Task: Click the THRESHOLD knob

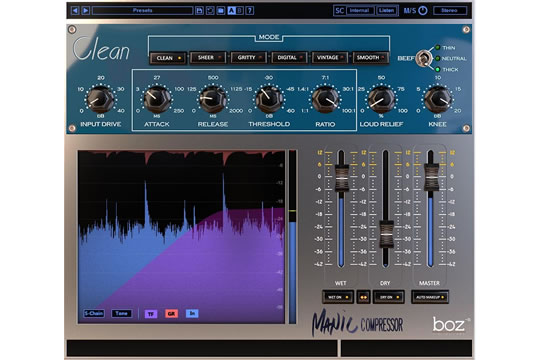Action: point(269,99)
